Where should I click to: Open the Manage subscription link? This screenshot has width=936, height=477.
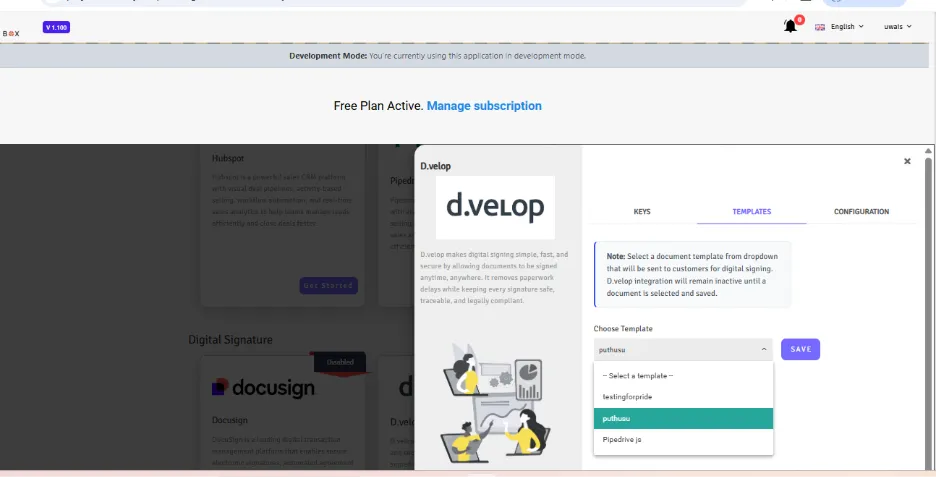click(x=484, y=106)
